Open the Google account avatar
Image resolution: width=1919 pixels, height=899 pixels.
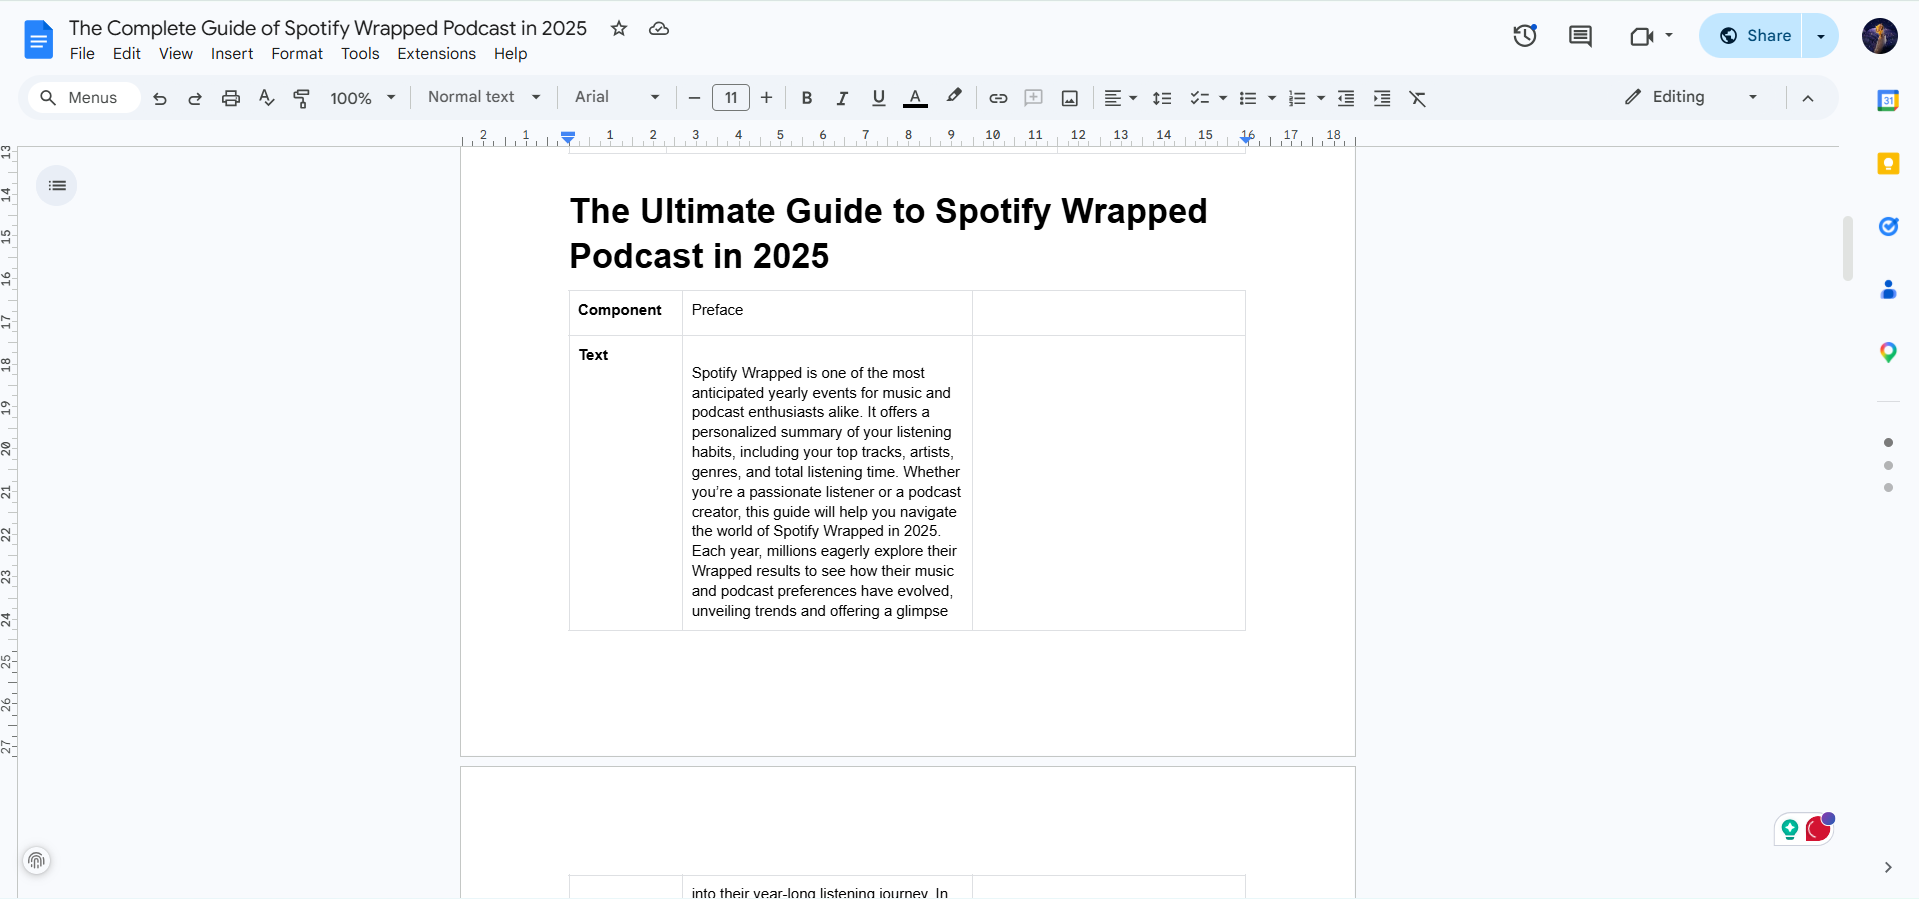[x=1880, y=36]
